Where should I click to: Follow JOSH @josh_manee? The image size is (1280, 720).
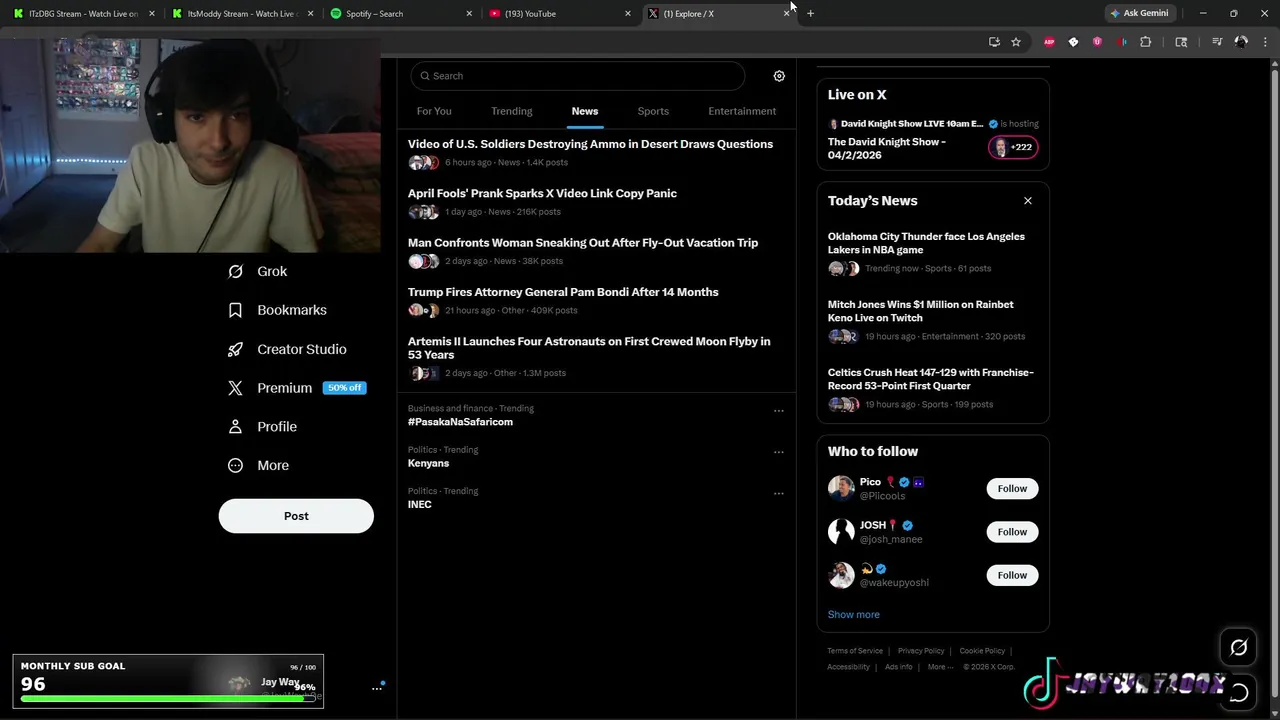(x=1012, y=532)
